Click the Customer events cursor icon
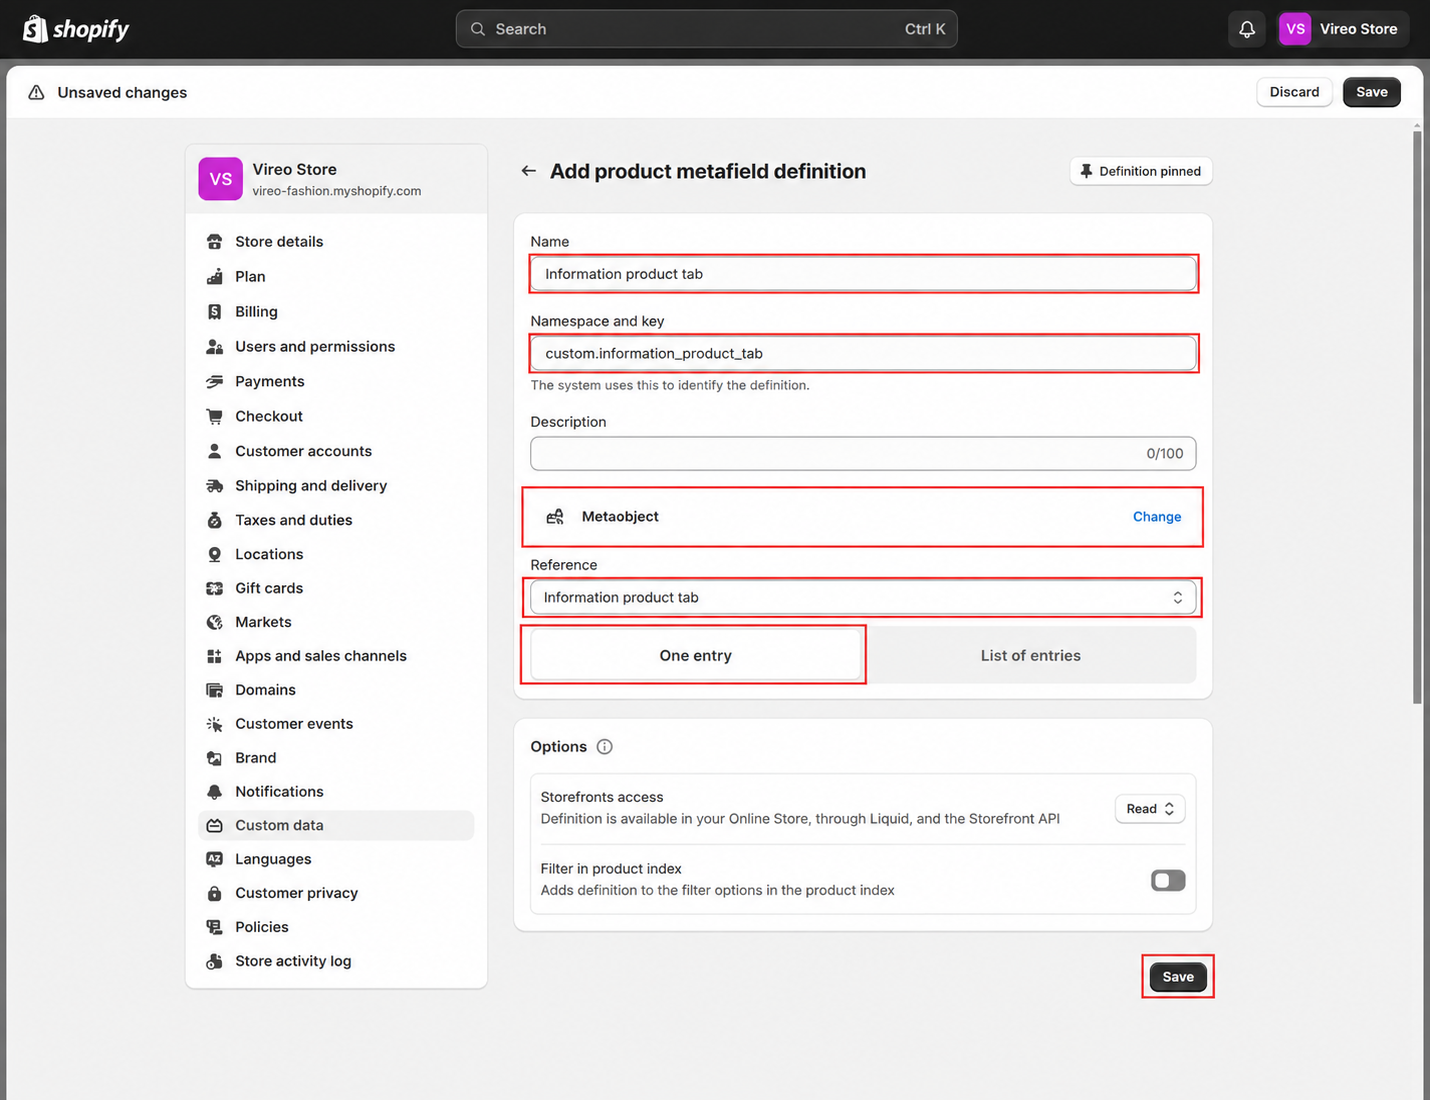Viewport: 1430px width, 1100px height. pyautogui.click(x=214, y=724)
